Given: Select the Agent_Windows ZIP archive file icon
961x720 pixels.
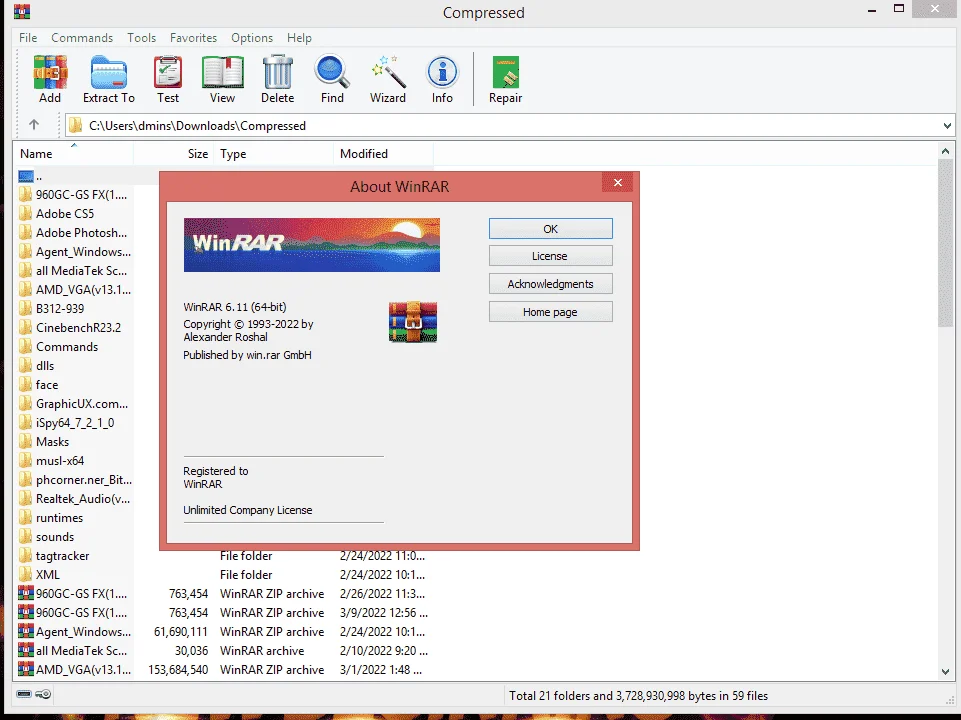Looking at the screenshot, I should (x=26, y=631).
